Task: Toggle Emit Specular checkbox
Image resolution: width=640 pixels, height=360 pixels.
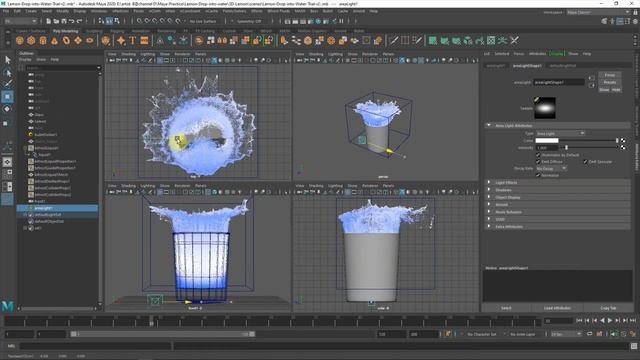Action: point(585,162)
